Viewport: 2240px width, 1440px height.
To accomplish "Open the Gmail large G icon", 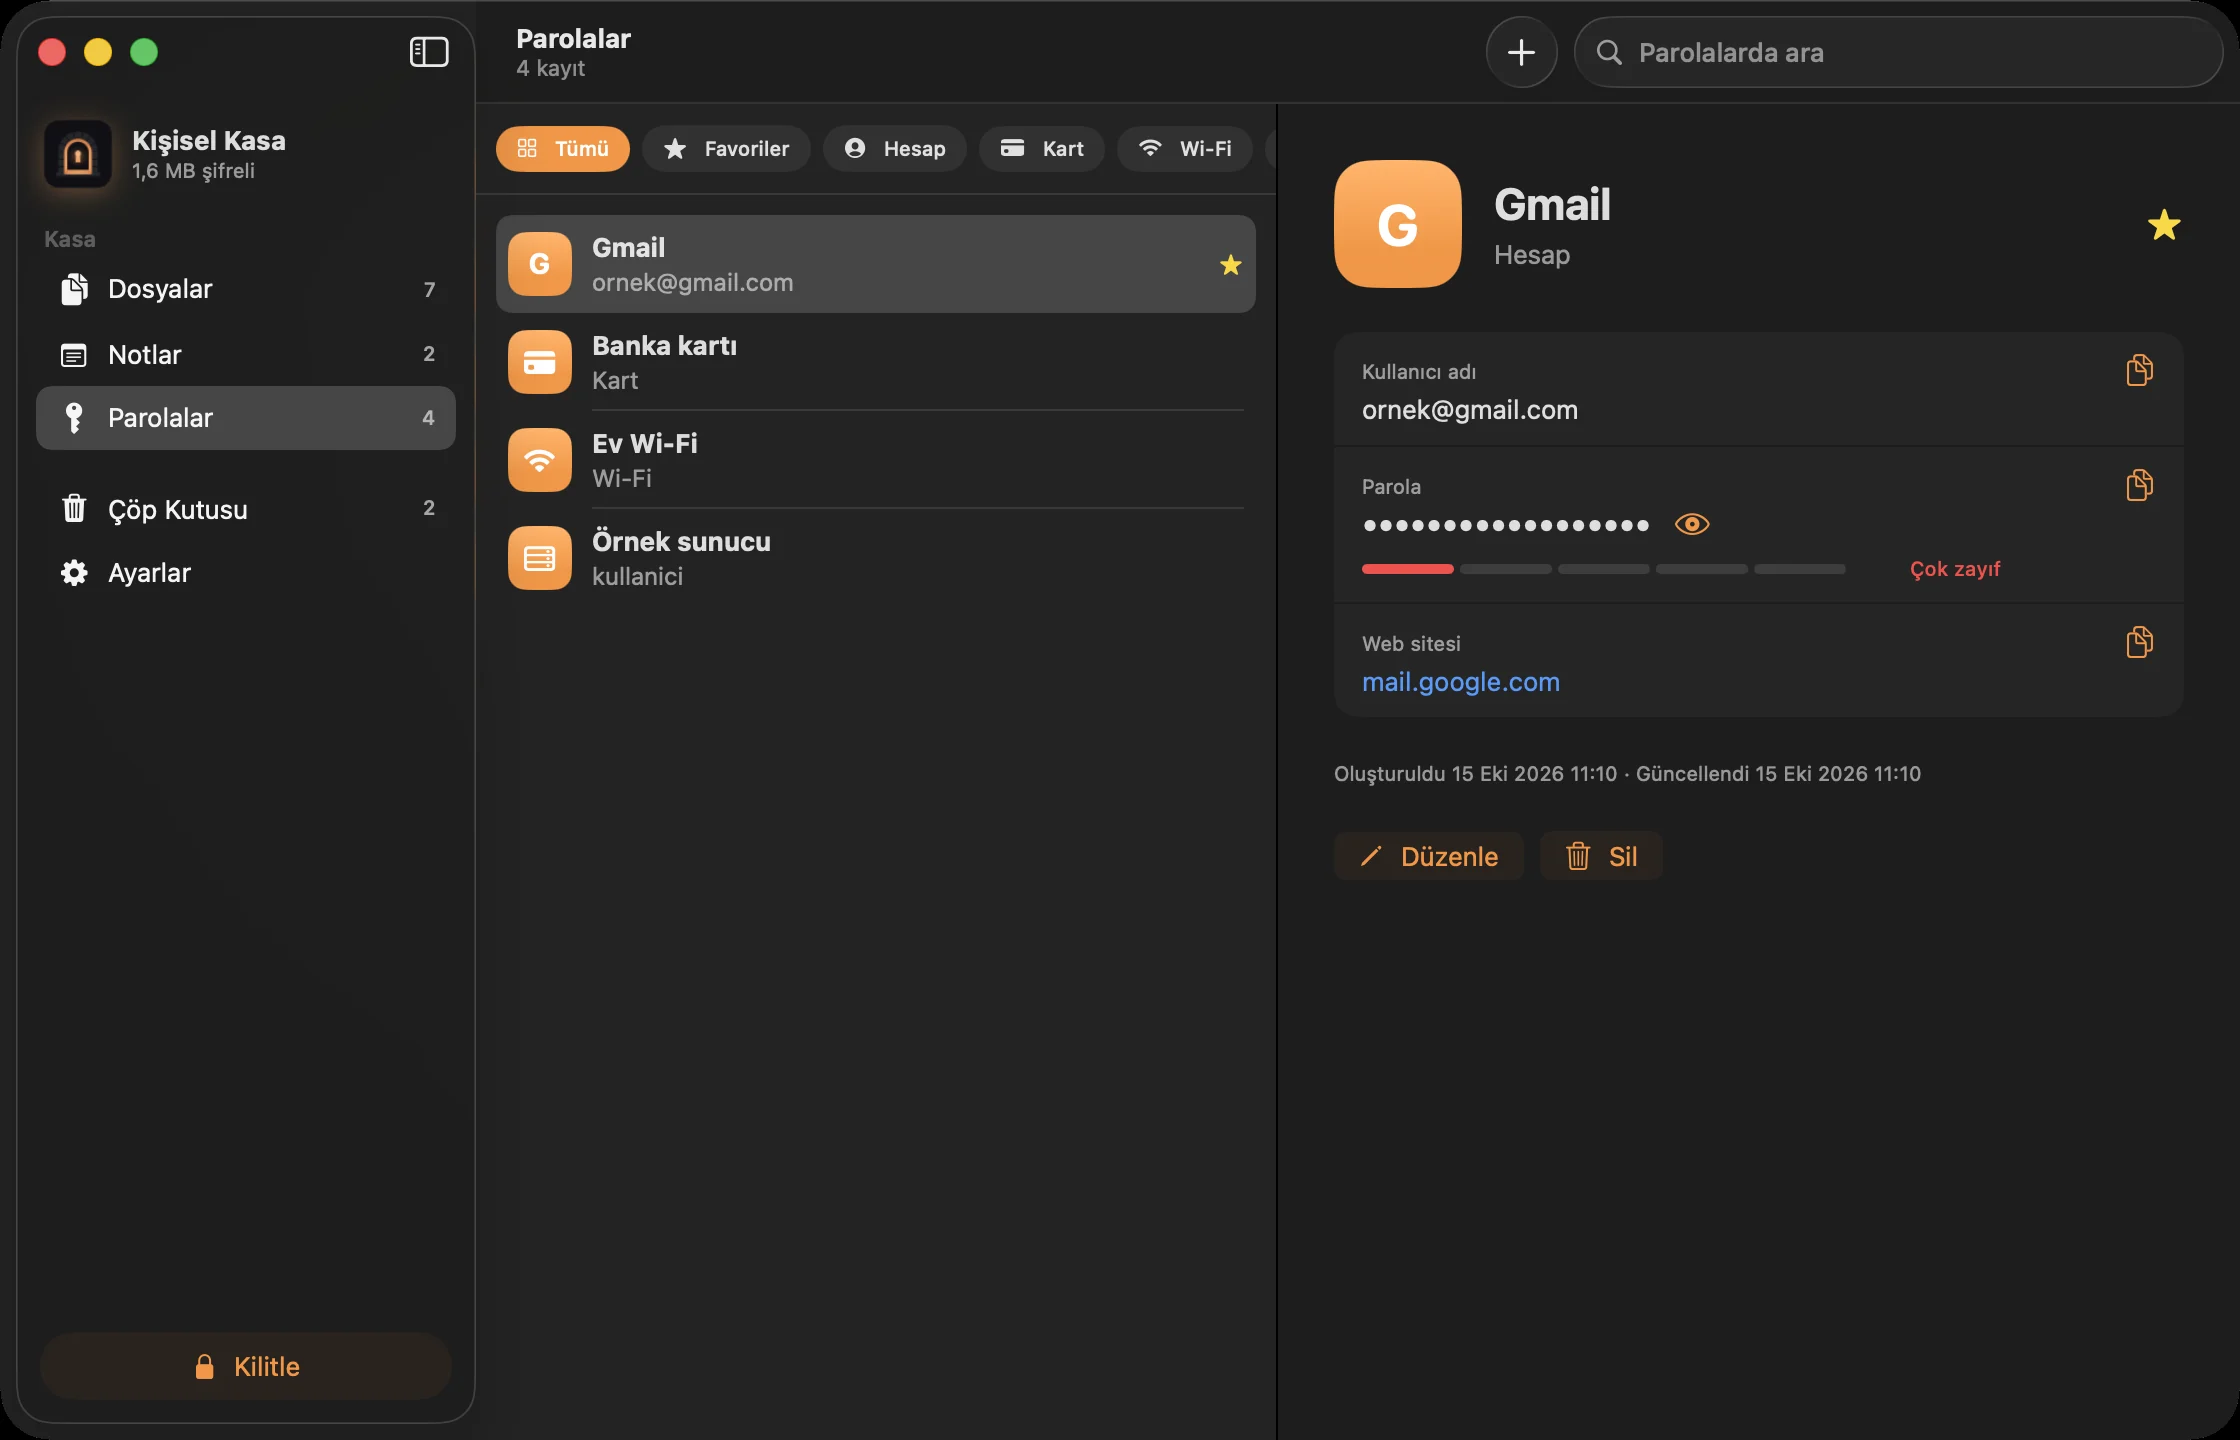I will click(x=1397, y=224).
